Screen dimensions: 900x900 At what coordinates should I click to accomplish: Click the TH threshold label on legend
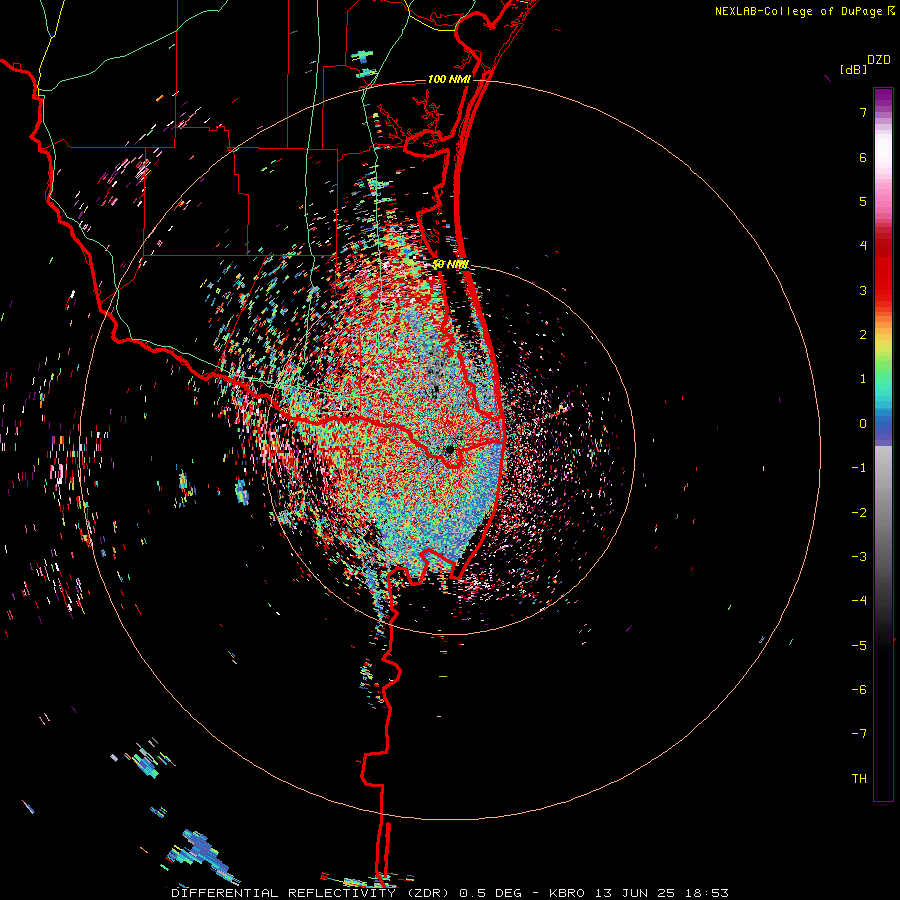[x=859, y=779]
